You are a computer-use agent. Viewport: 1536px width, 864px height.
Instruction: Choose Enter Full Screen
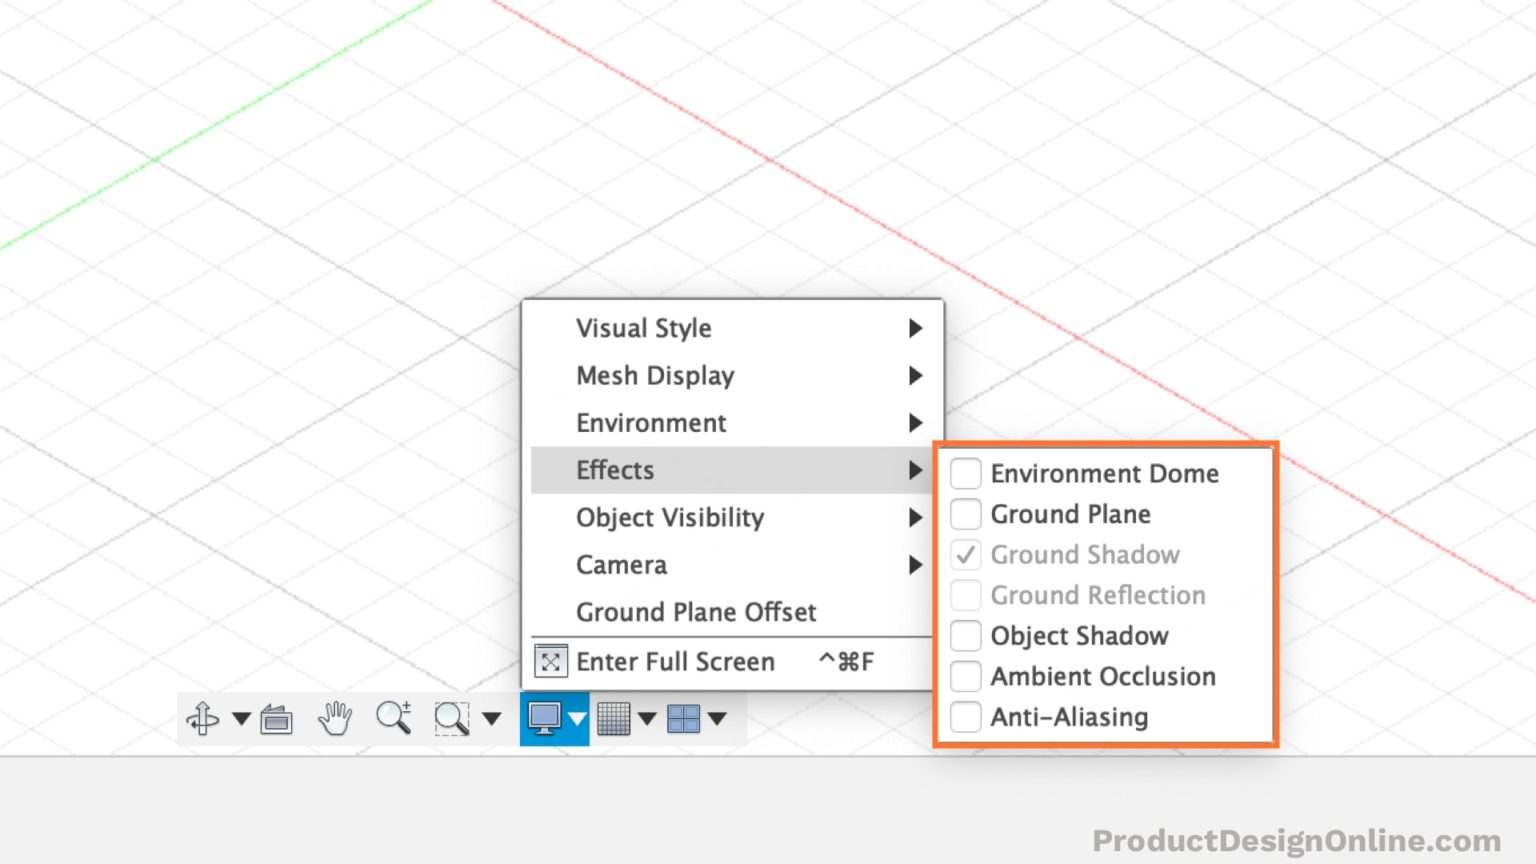[675, 662]
